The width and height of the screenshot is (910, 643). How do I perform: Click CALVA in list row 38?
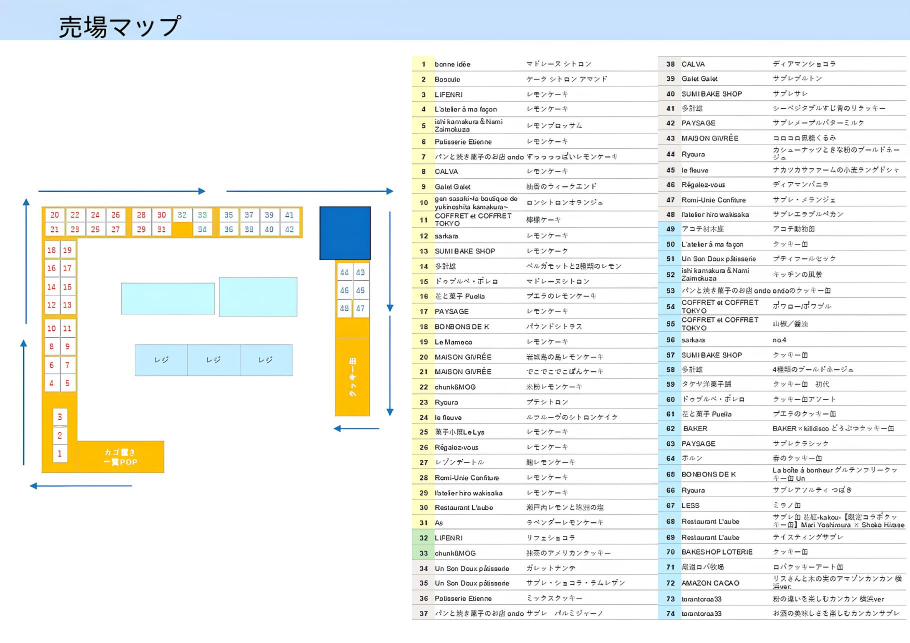coord(693,64)
